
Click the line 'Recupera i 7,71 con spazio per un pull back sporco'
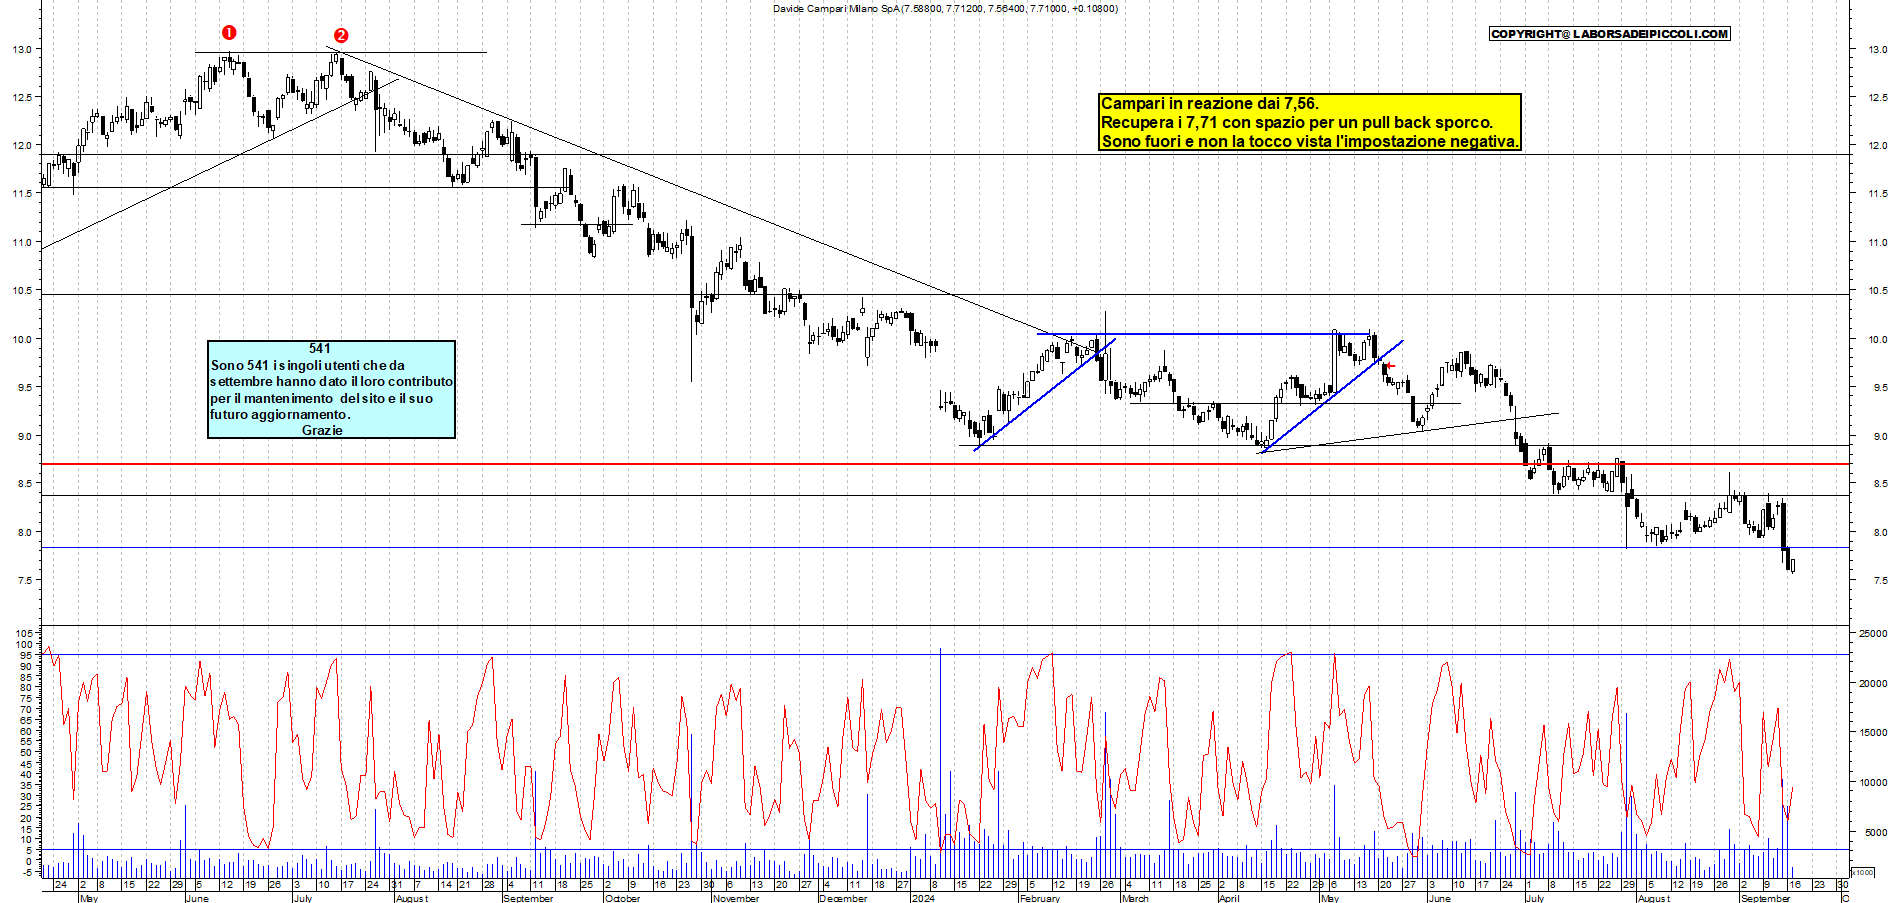click(1296, 123)
